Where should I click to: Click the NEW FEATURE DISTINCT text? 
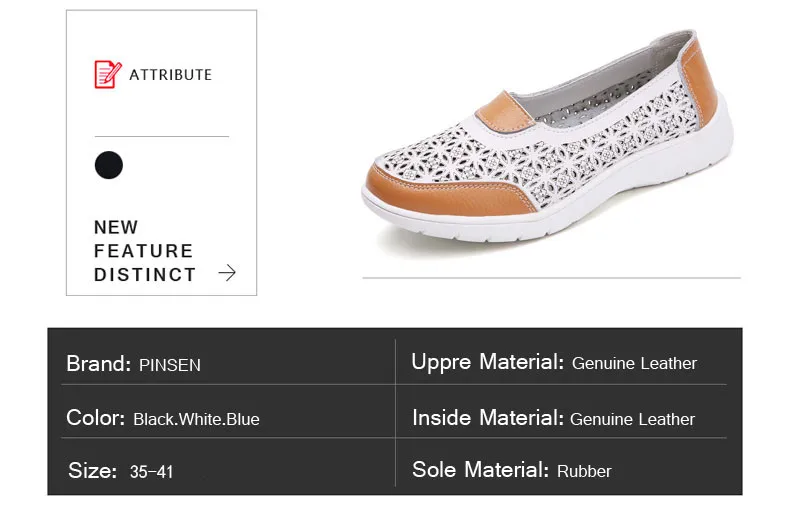tap(144, 251)
